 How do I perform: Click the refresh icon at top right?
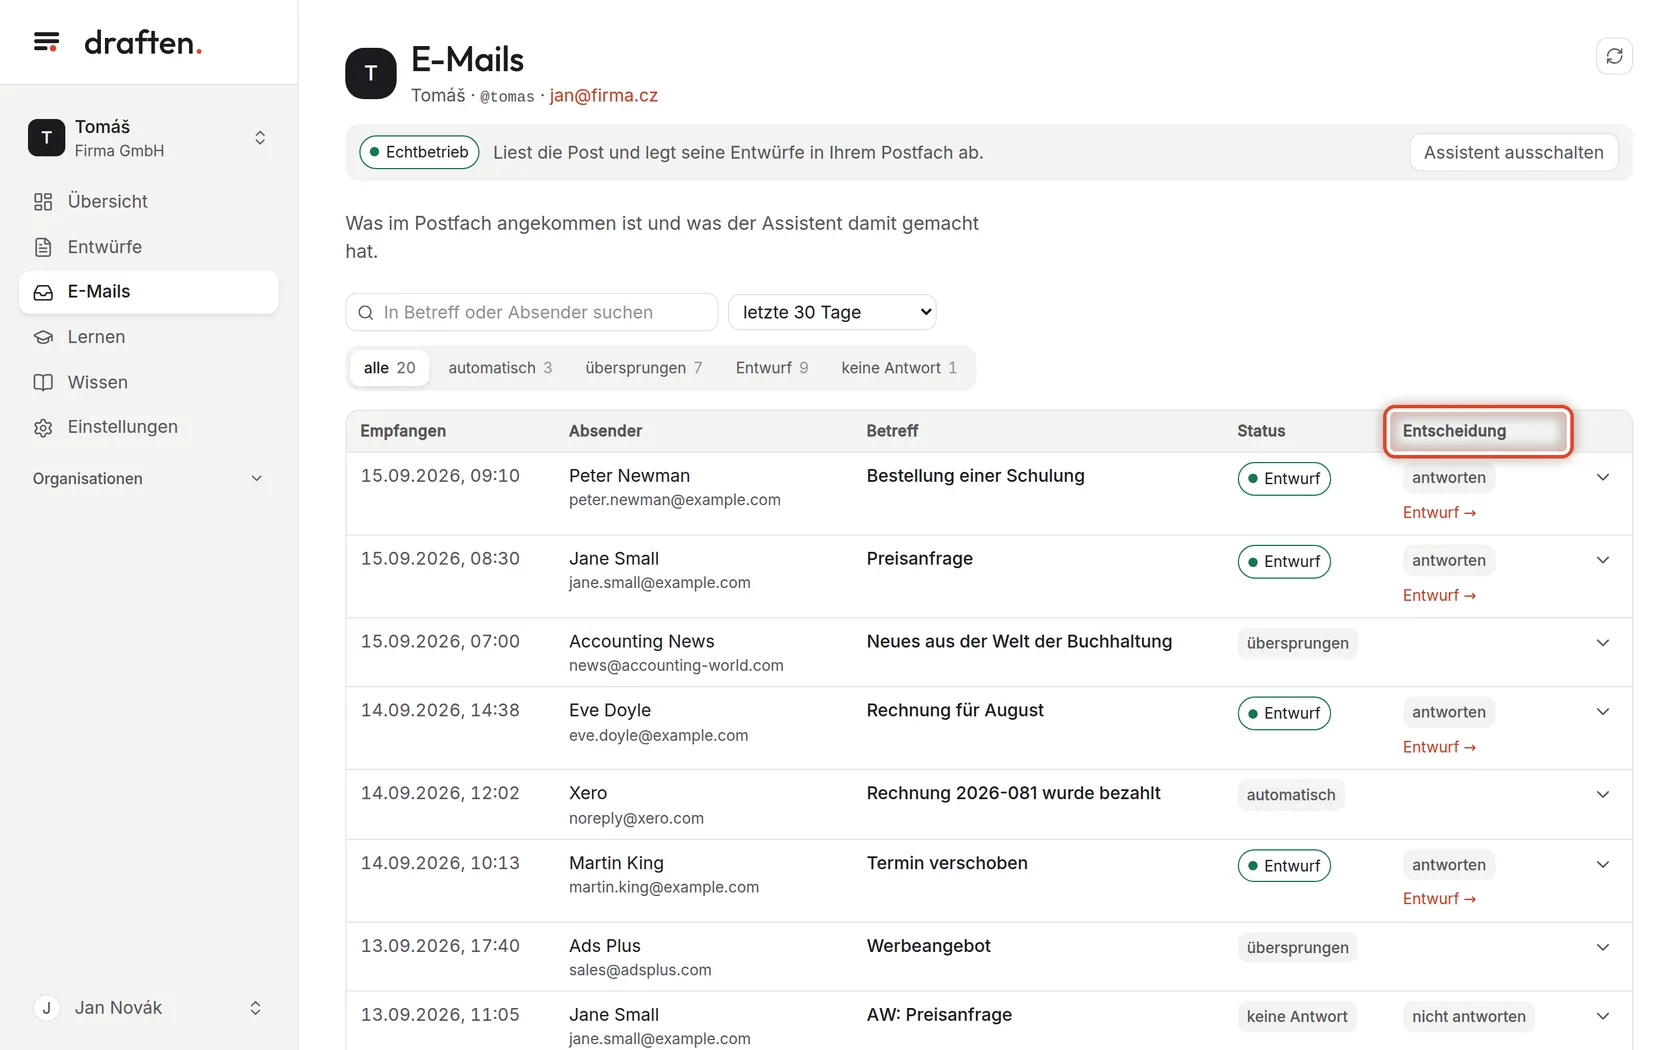(x=1614, y=56)
